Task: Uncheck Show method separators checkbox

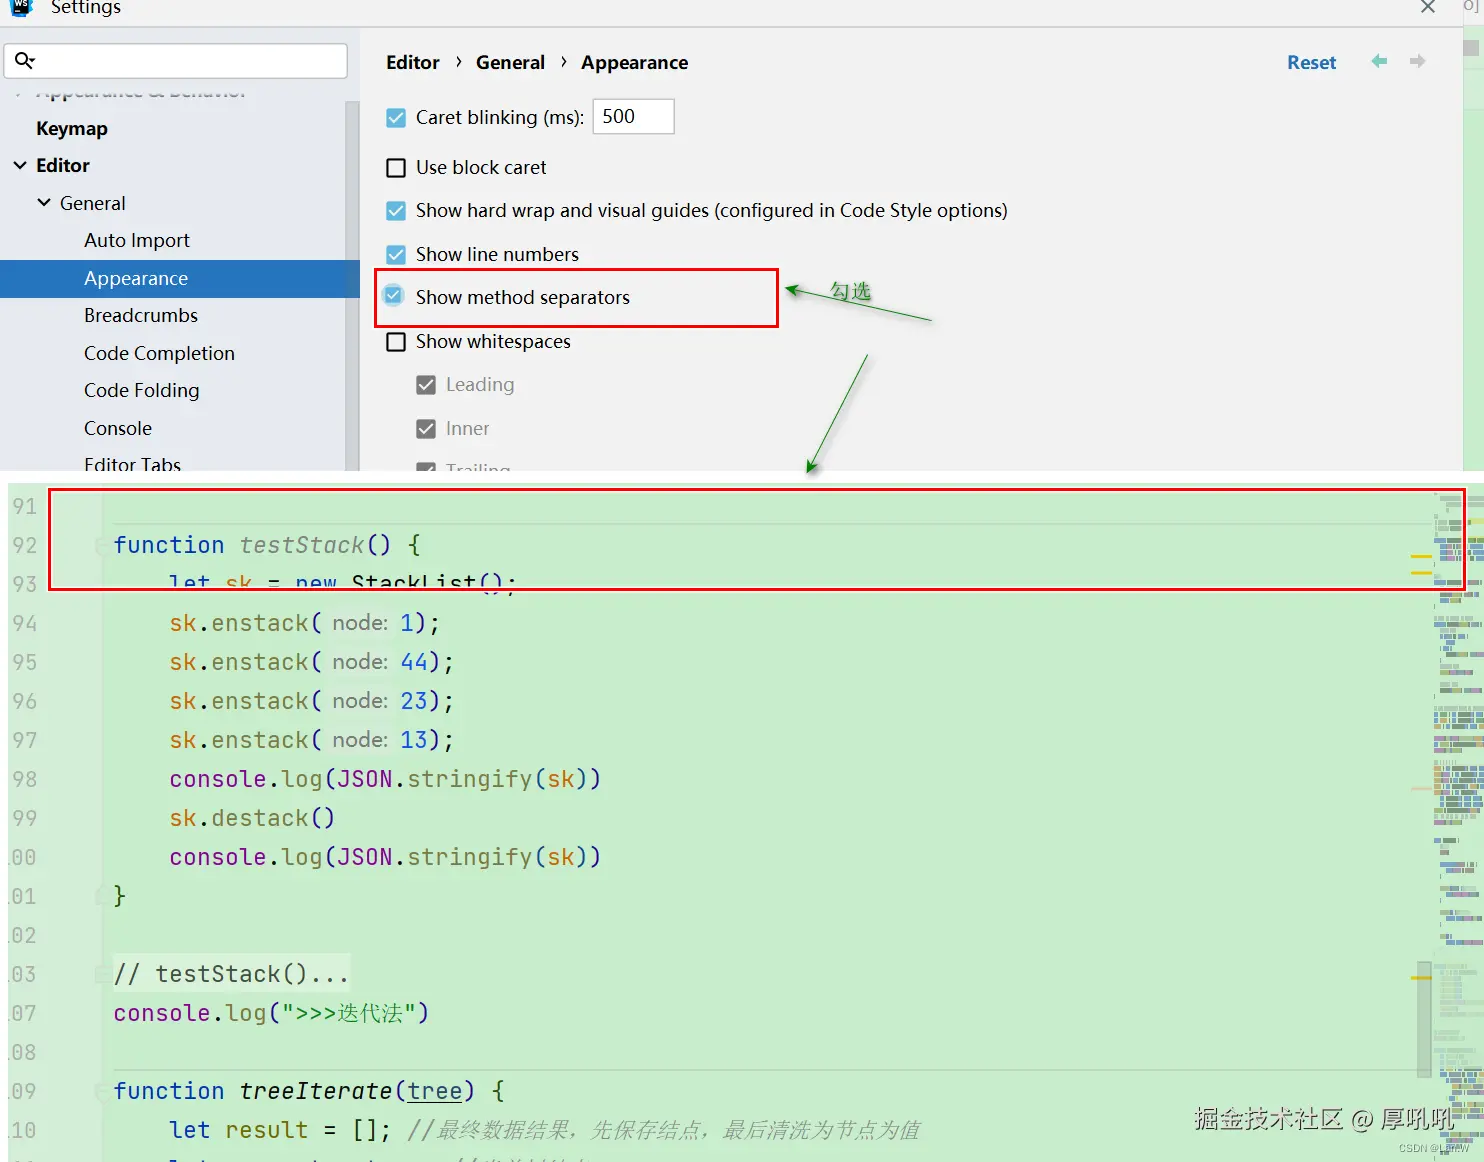Action: [394, 297]
